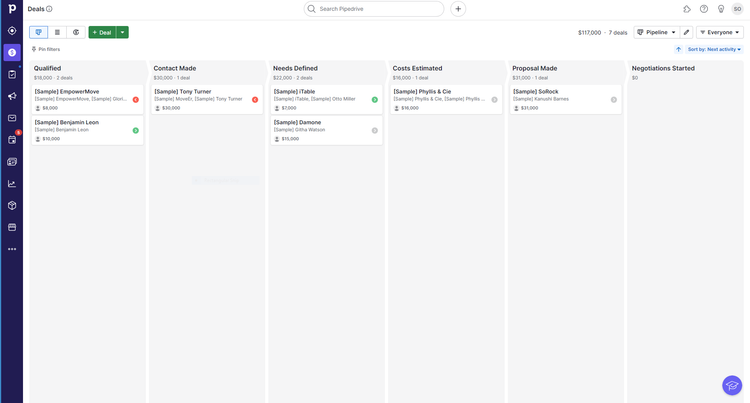
Task: Click grey activity icon on SoRock deal
Action: click(x=614, y=99)
